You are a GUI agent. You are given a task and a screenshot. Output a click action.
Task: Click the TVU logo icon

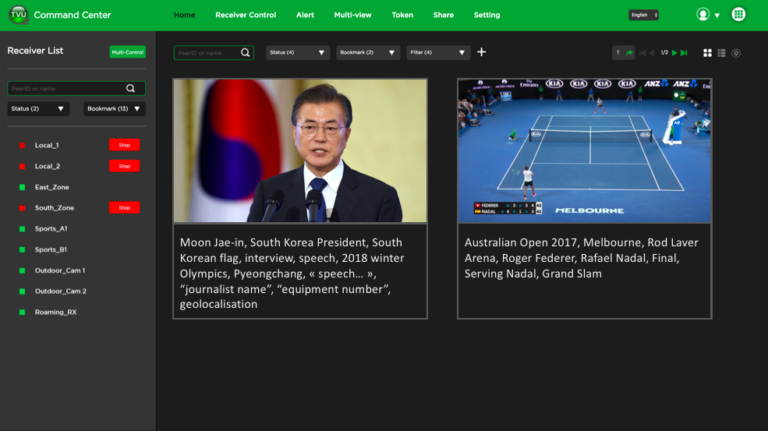click(19, 15)
